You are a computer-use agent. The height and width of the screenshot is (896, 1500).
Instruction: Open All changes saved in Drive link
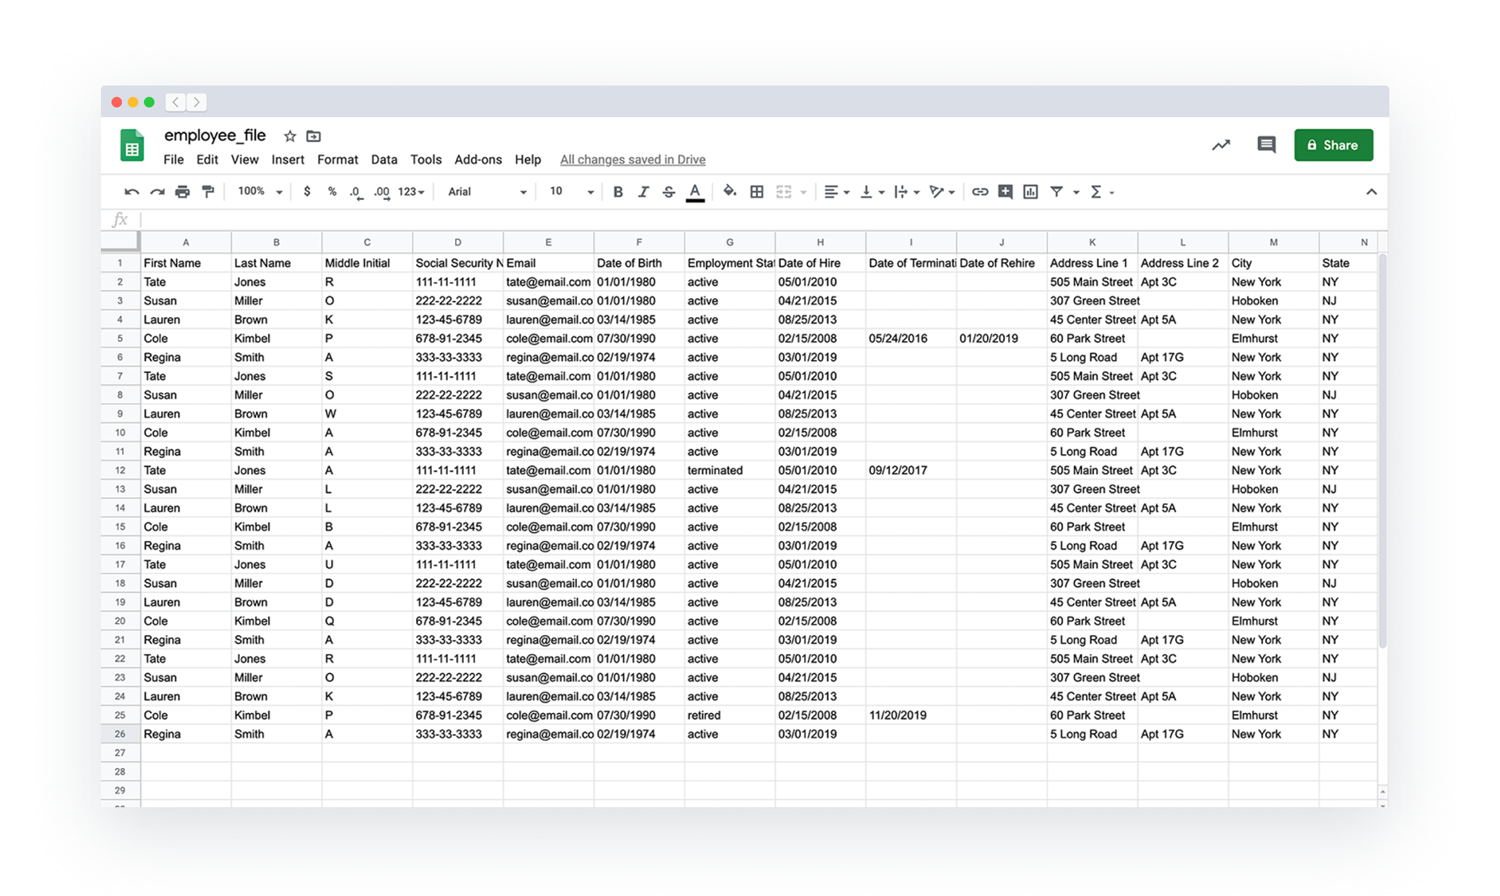coord(632,159)
